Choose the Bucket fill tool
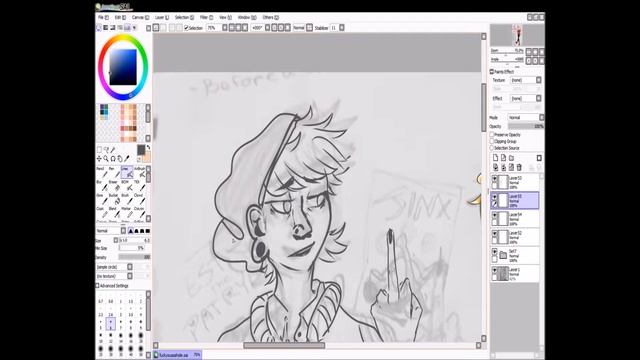640x360 pixels. click(x=114, y=199)
